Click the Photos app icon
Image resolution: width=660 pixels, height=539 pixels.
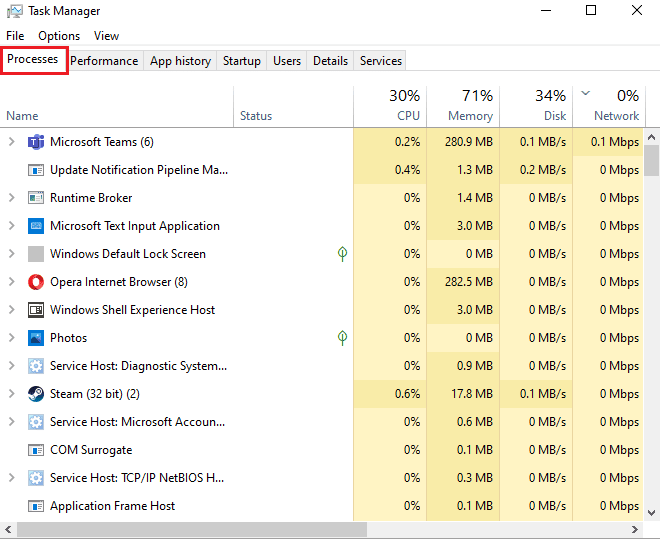pos(36,338)
